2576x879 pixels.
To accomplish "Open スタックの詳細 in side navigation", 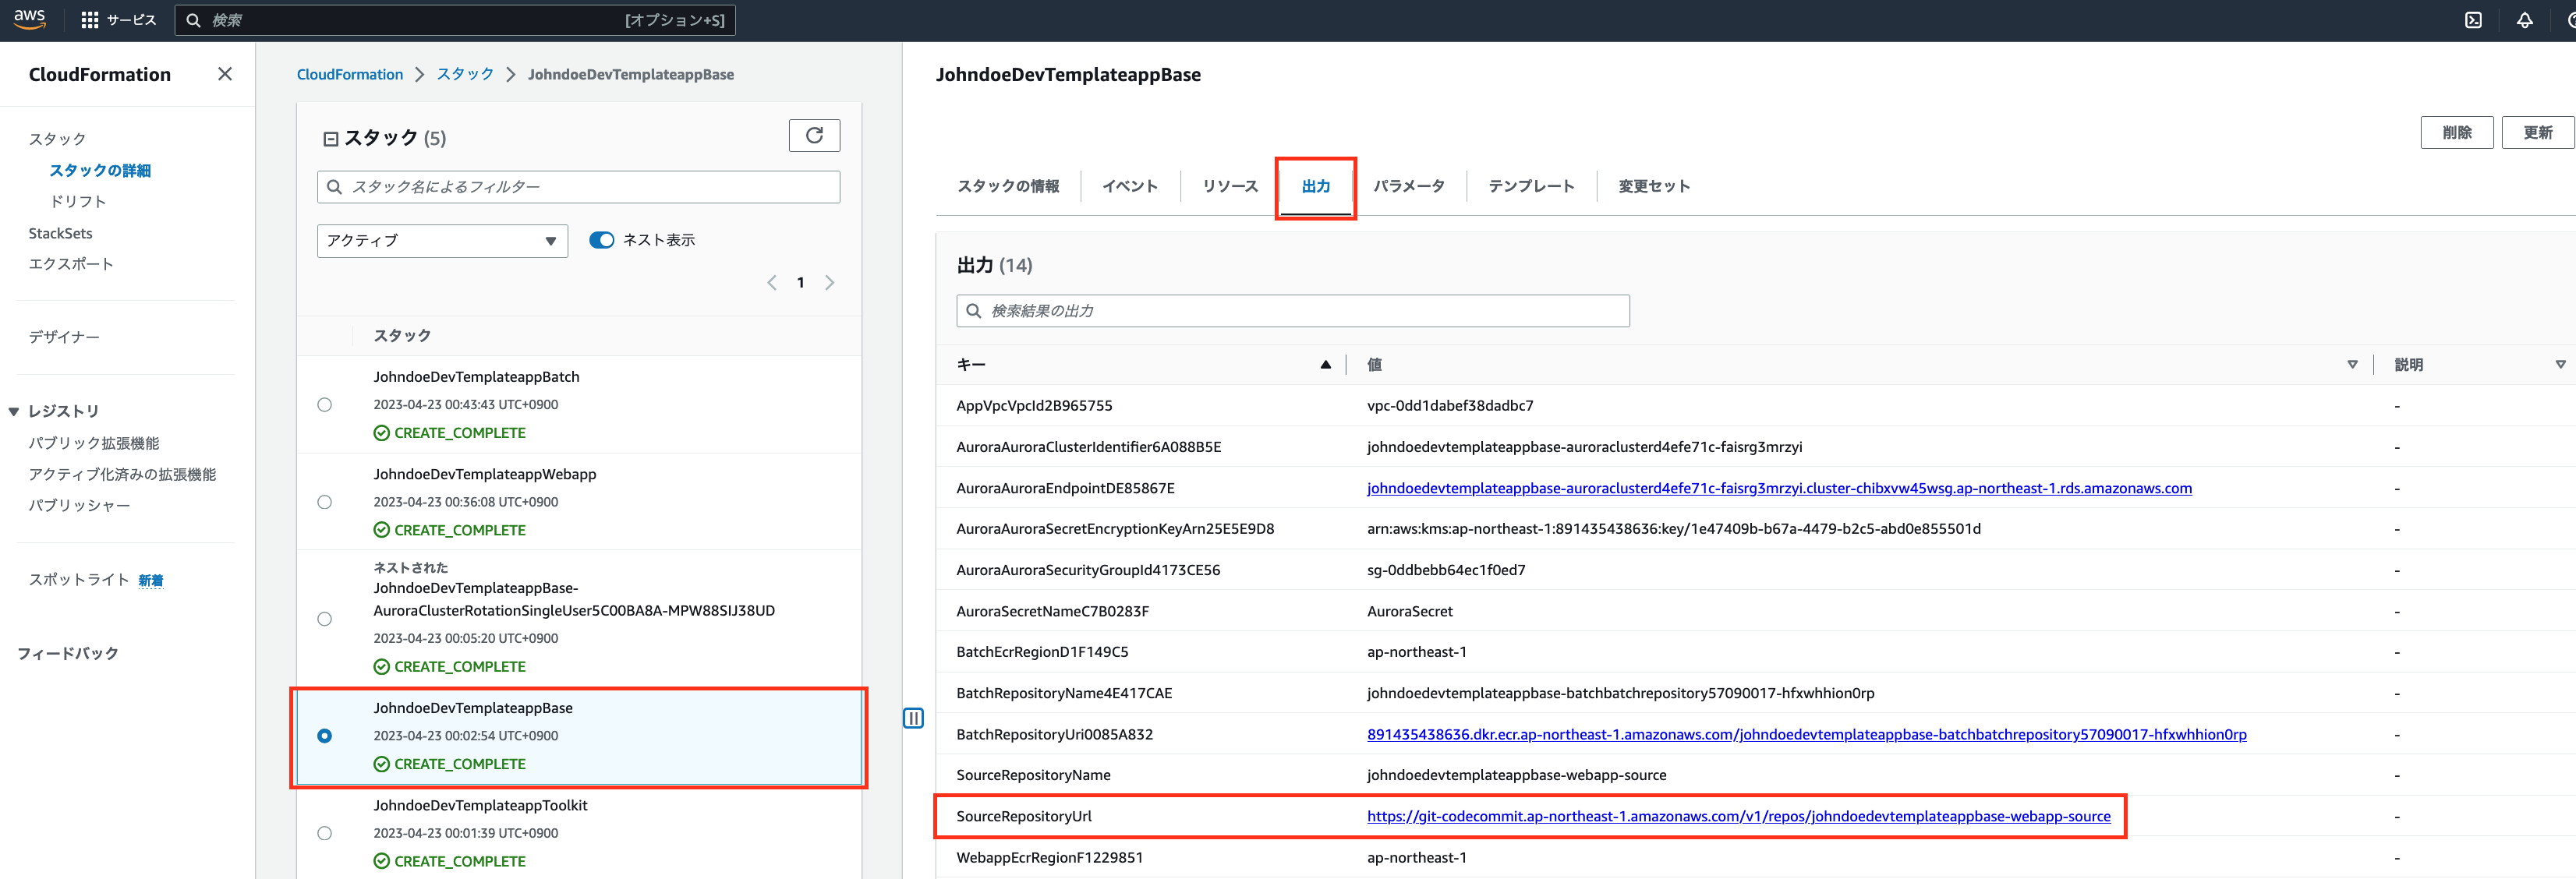I will (x=100, y=171).
